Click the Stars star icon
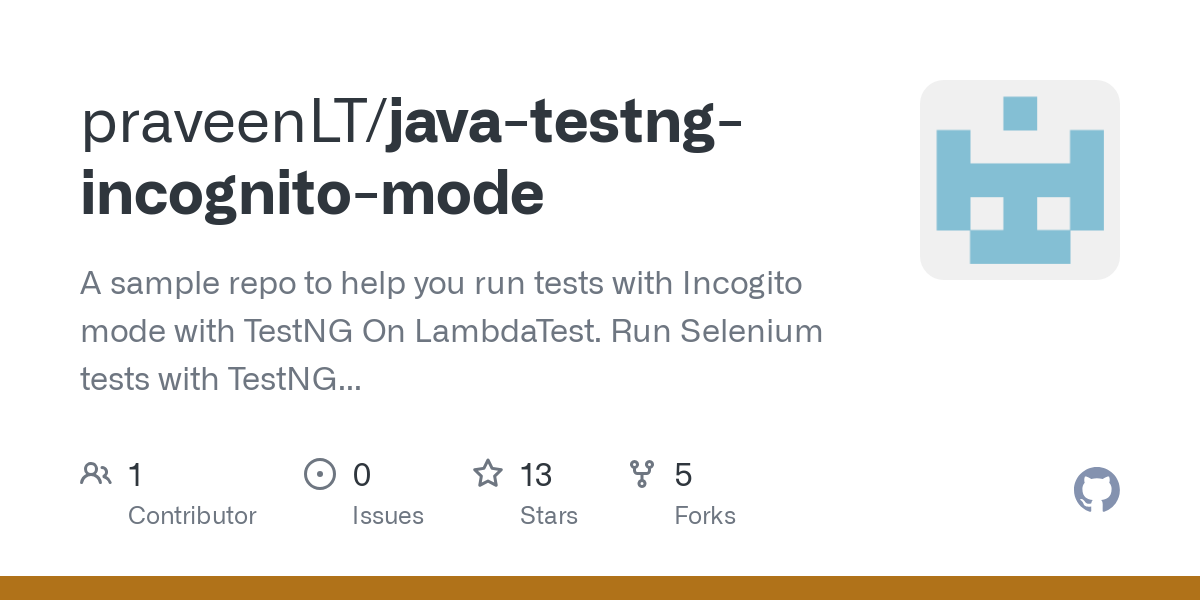This screenshot has width=1200, height=600. pos(487,474)
